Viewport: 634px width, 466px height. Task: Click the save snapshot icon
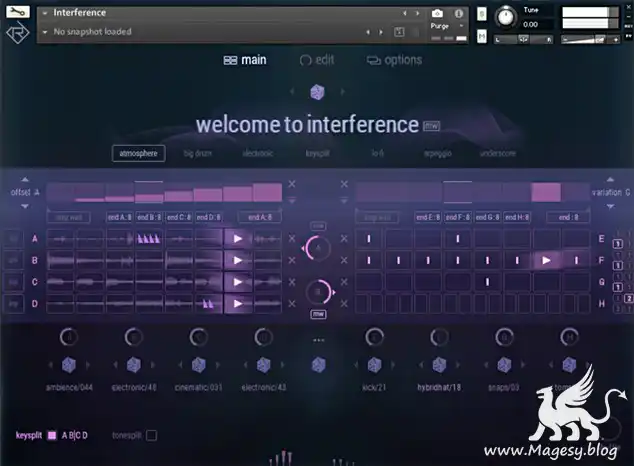[x=399, y=32]
